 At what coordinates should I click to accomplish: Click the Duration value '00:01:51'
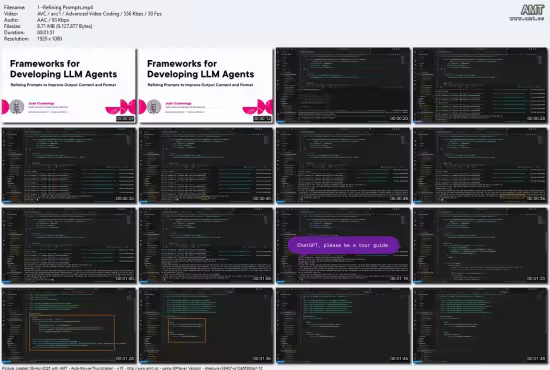(46, 32)
